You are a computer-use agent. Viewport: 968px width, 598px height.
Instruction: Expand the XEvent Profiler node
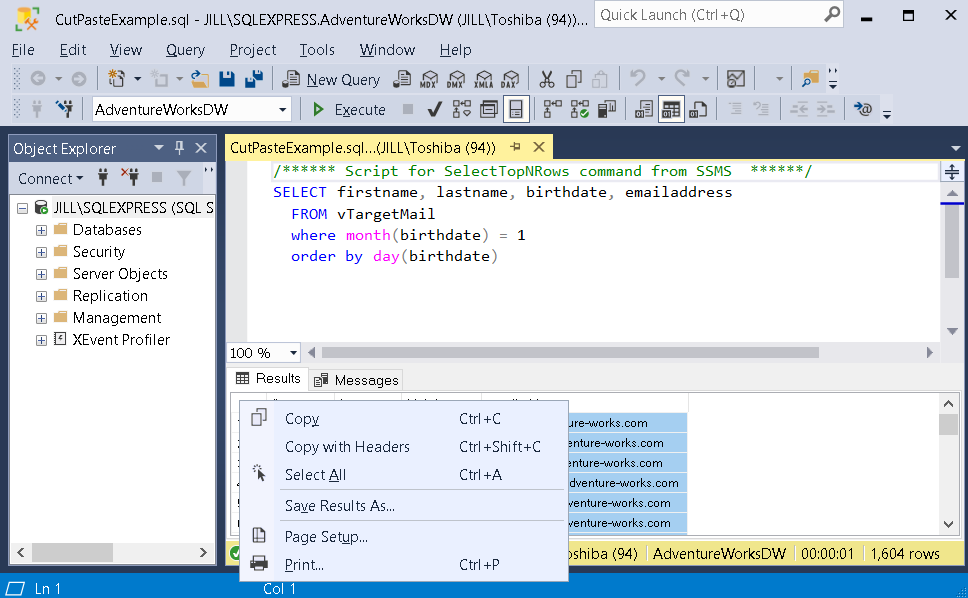pyautogui.click(x=41, y=340)
